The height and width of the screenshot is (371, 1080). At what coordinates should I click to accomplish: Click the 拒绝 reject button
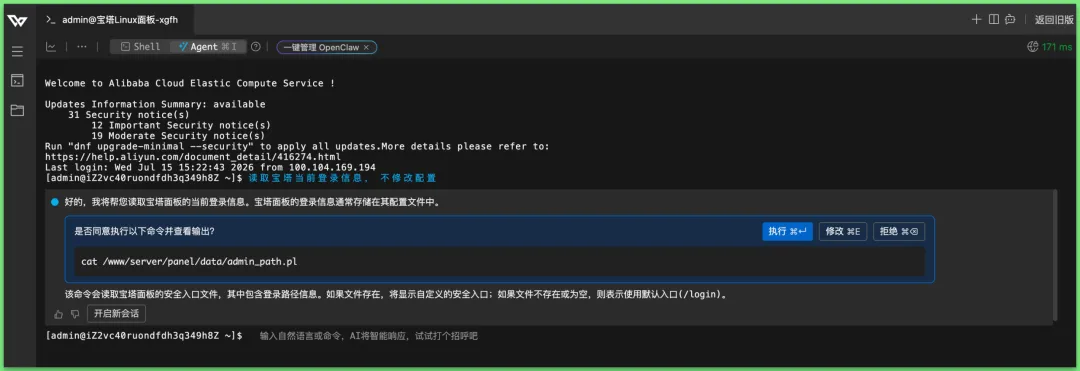(x=899, y=231)
